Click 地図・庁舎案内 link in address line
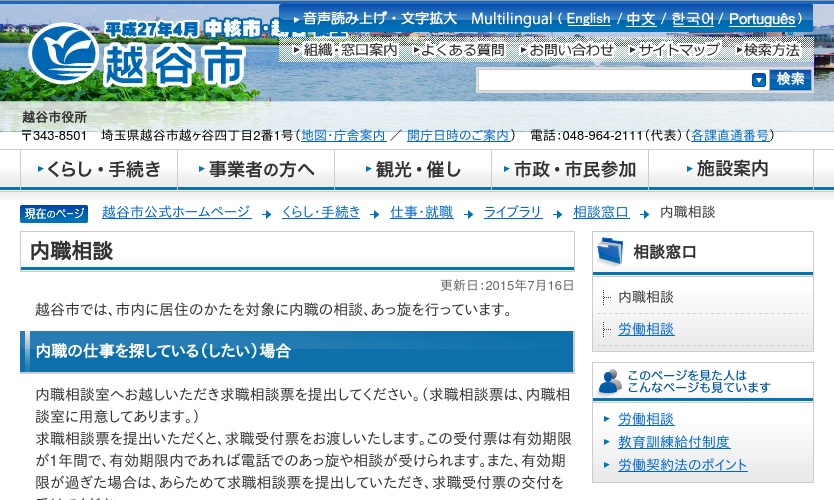 pyautogui.click(x=343, y=136)
